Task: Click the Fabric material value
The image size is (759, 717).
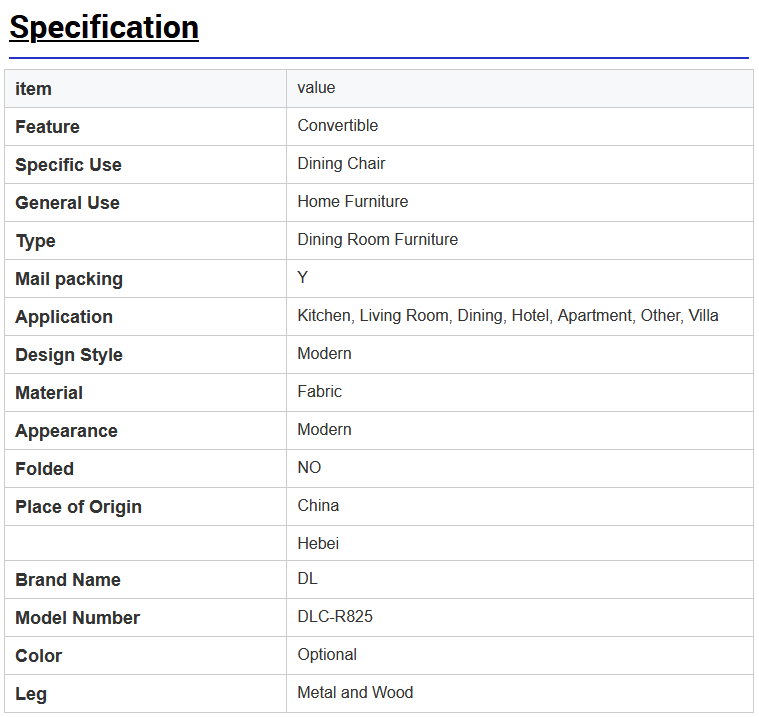Action: pyautogui.click(x=319, y=391)
